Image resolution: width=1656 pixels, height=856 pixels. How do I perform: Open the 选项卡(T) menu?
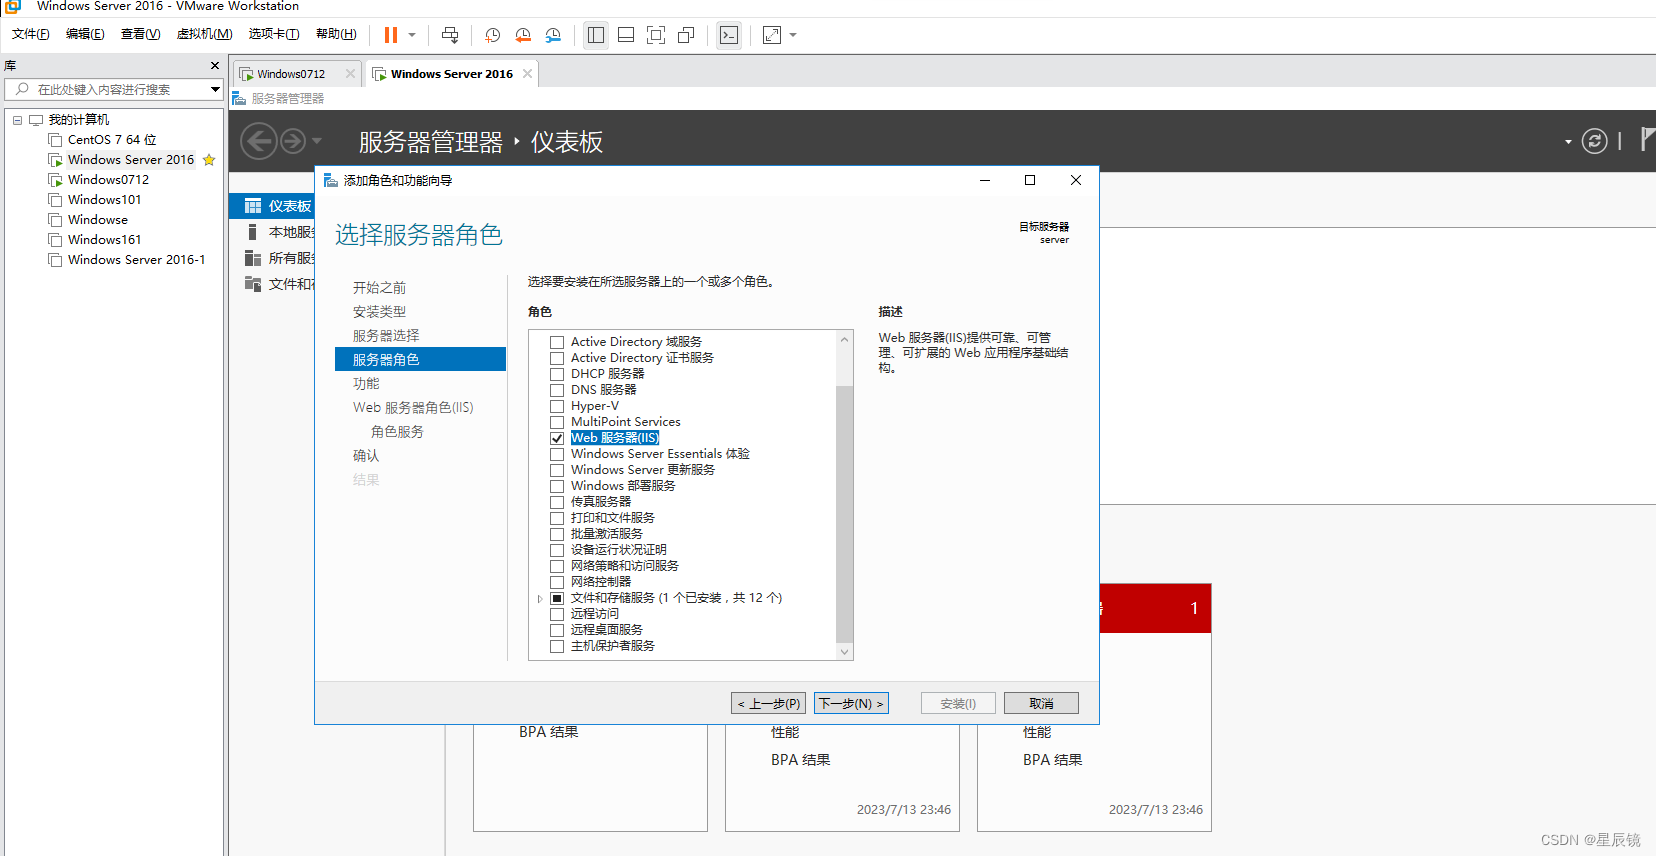(x=274, y=34)
